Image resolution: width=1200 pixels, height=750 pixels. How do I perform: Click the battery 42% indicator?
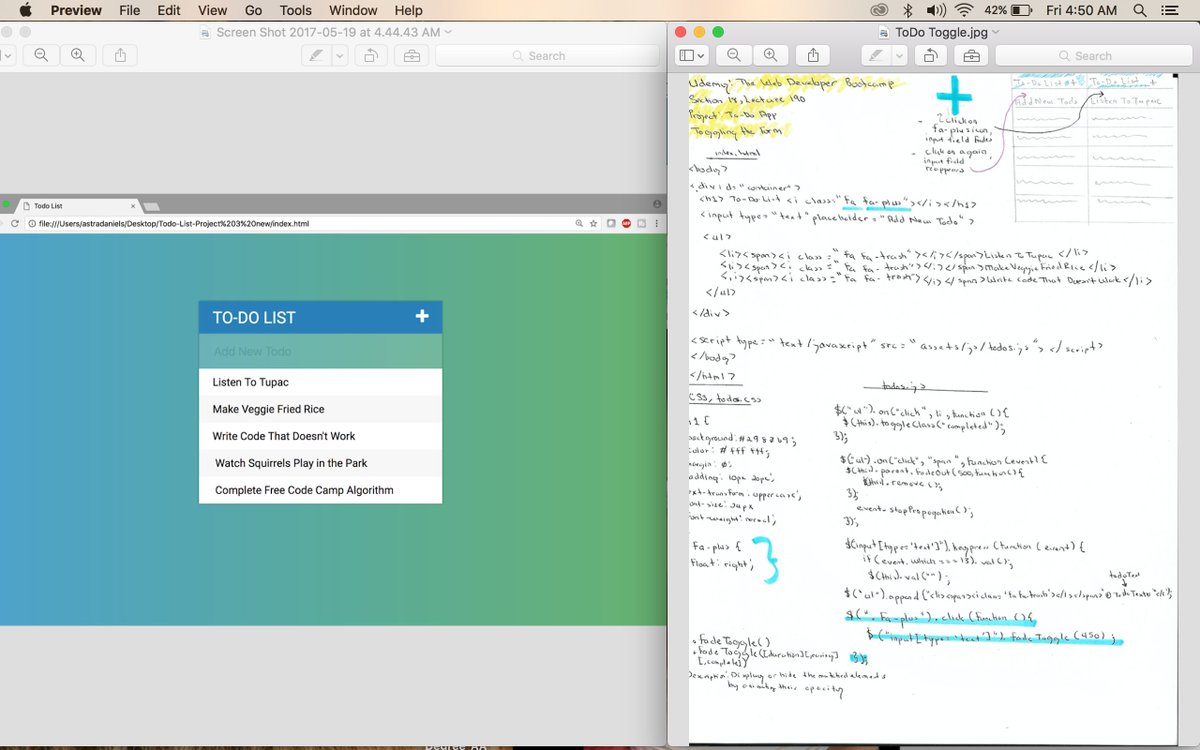(1008, 10)
